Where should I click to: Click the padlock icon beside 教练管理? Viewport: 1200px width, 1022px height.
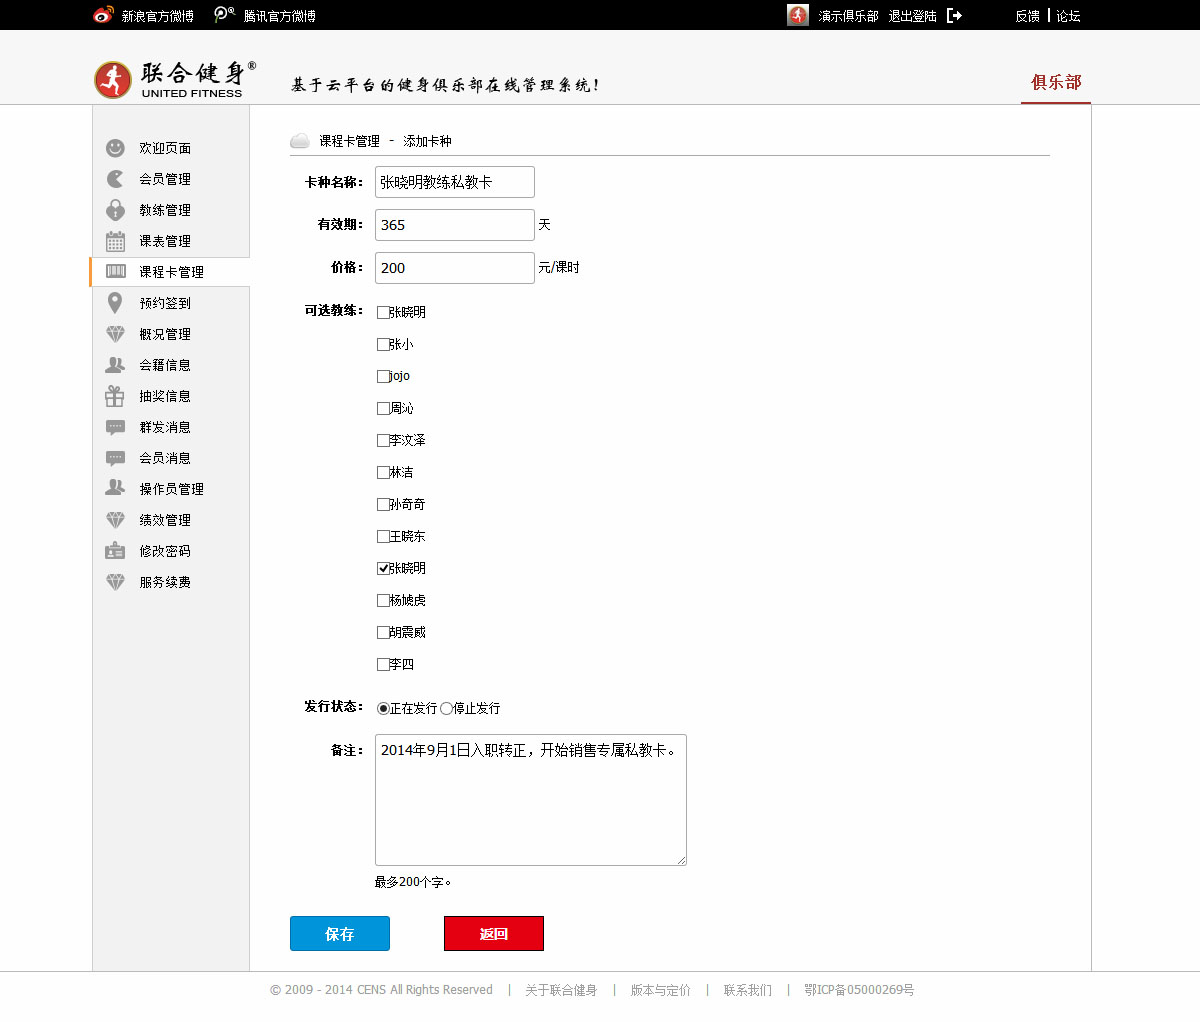click(115, 210)
